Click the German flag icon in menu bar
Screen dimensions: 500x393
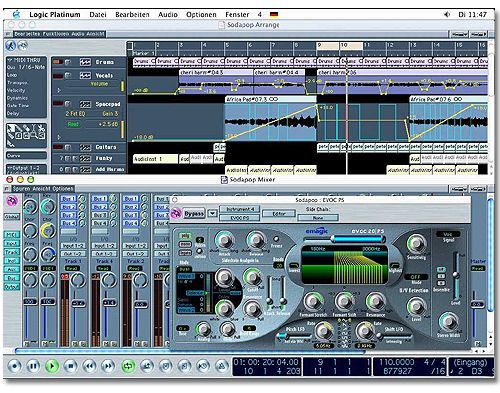tap(274, 14)
